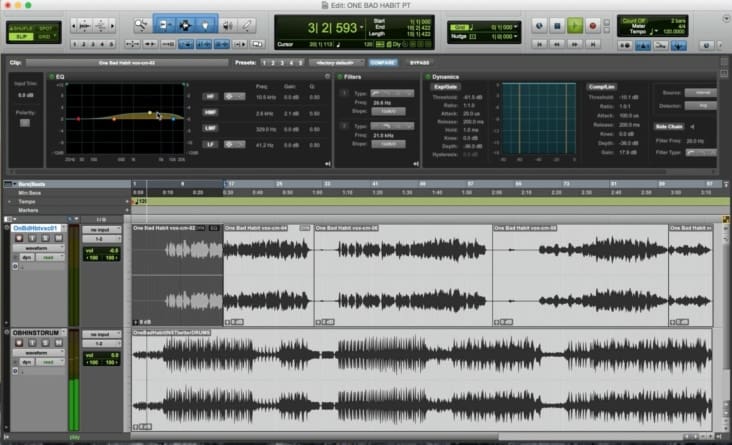
Task: Toggle Link Track and Edit Selection button
Action: pyautogui.click(x=221, y=44)
